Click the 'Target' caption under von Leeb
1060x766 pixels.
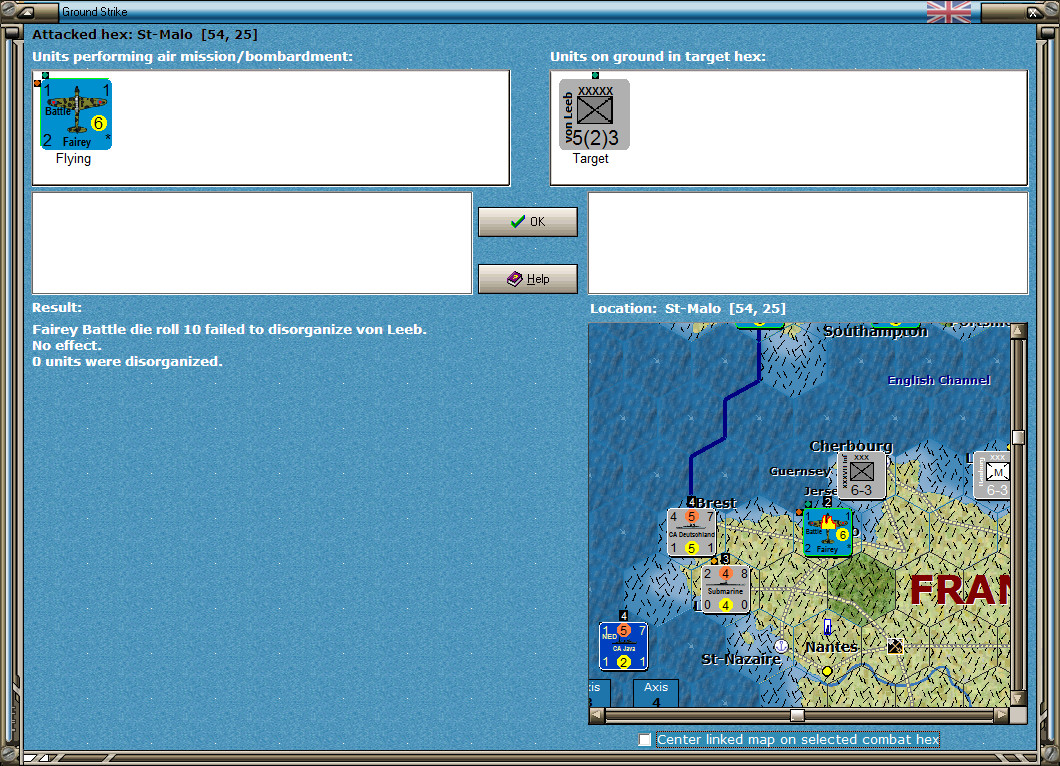point(591,158)
